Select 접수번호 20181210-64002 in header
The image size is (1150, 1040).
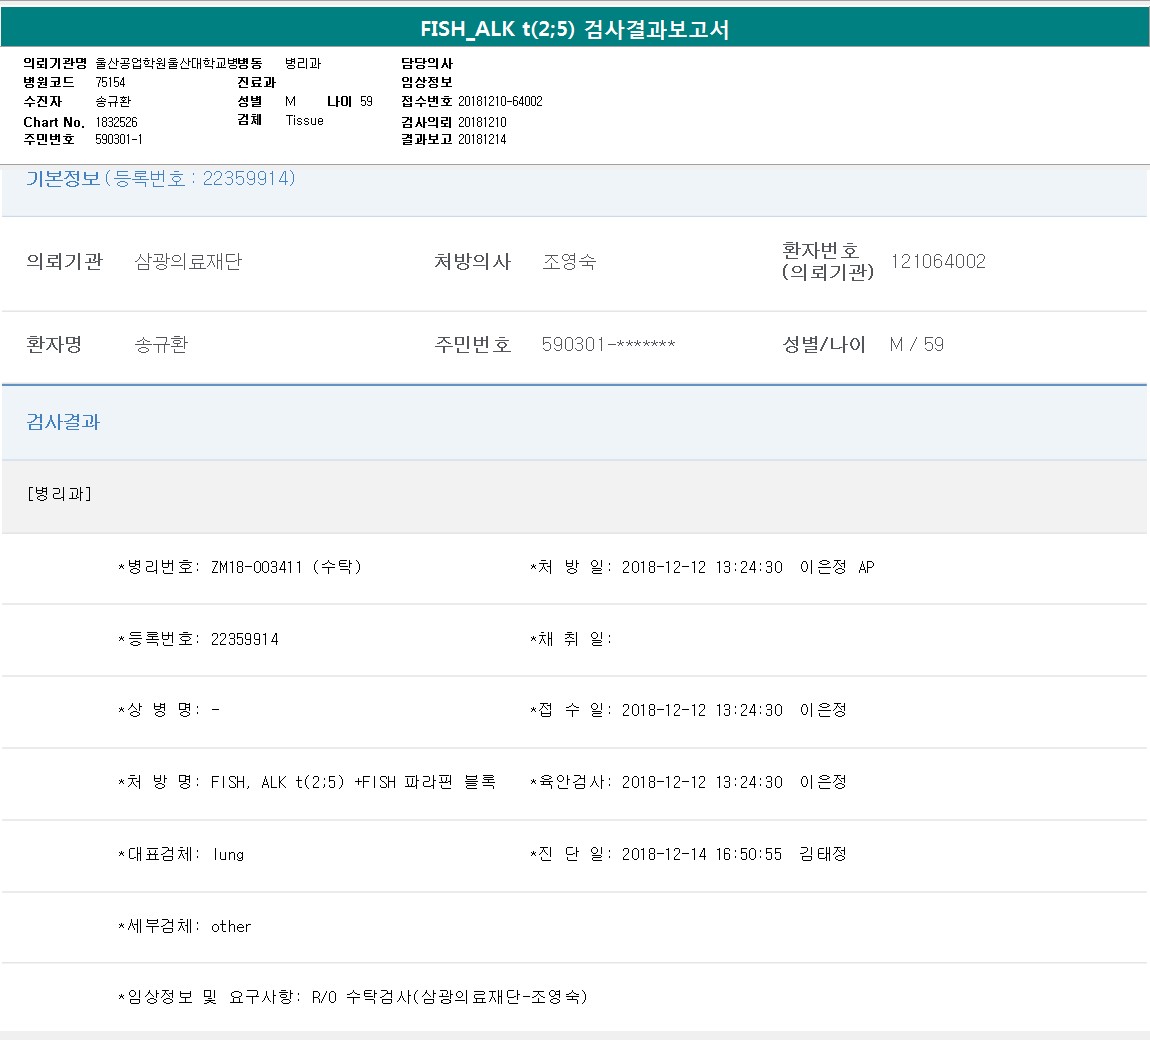coord(500,101)
